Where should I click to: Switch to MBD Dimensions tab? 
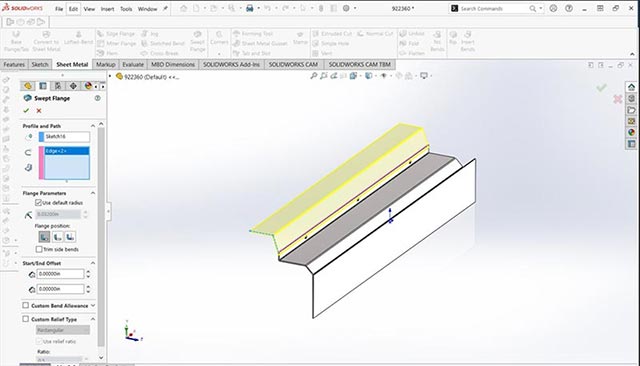click(173, 64)
